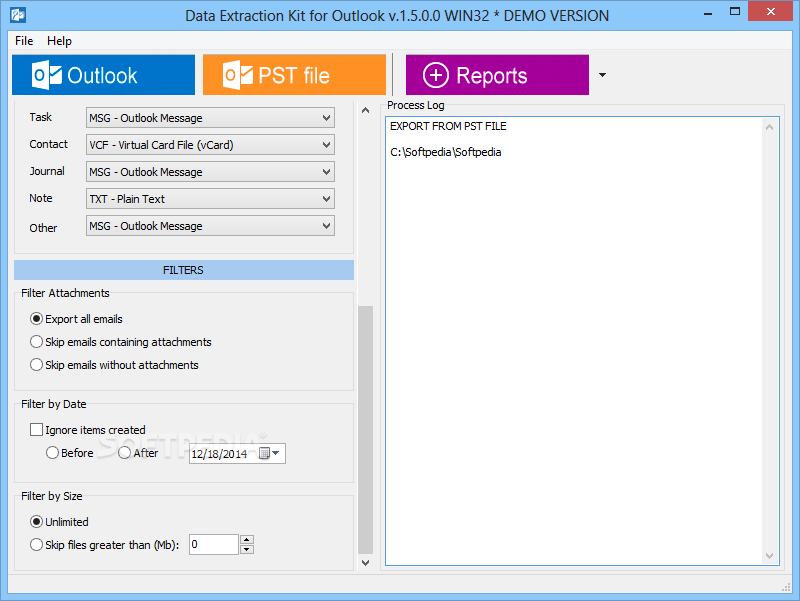Select Skip files greater than option

[x=105, y=545]
